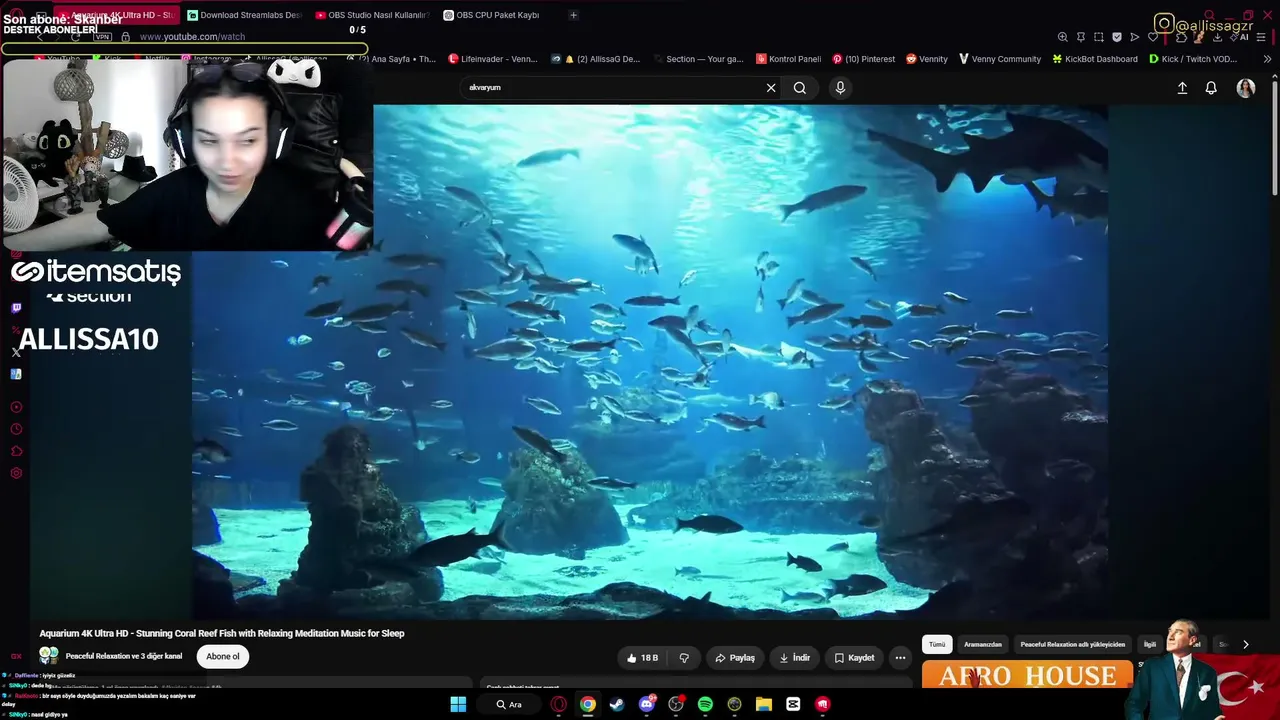Open (10) Pinterest bookmark
Screen dimensions: 1280x720
click(864, 59)
